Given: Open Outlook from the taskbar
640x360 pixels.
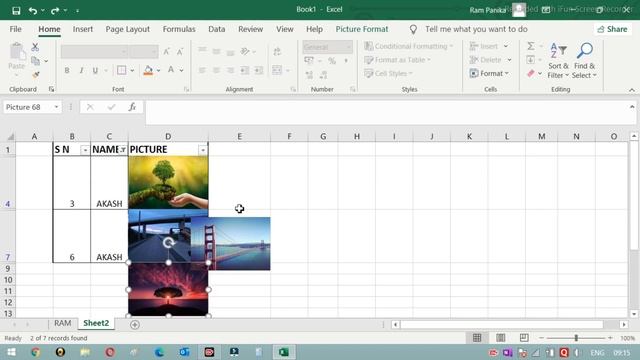Looking at the screenshot, I should tap(184, 352).
